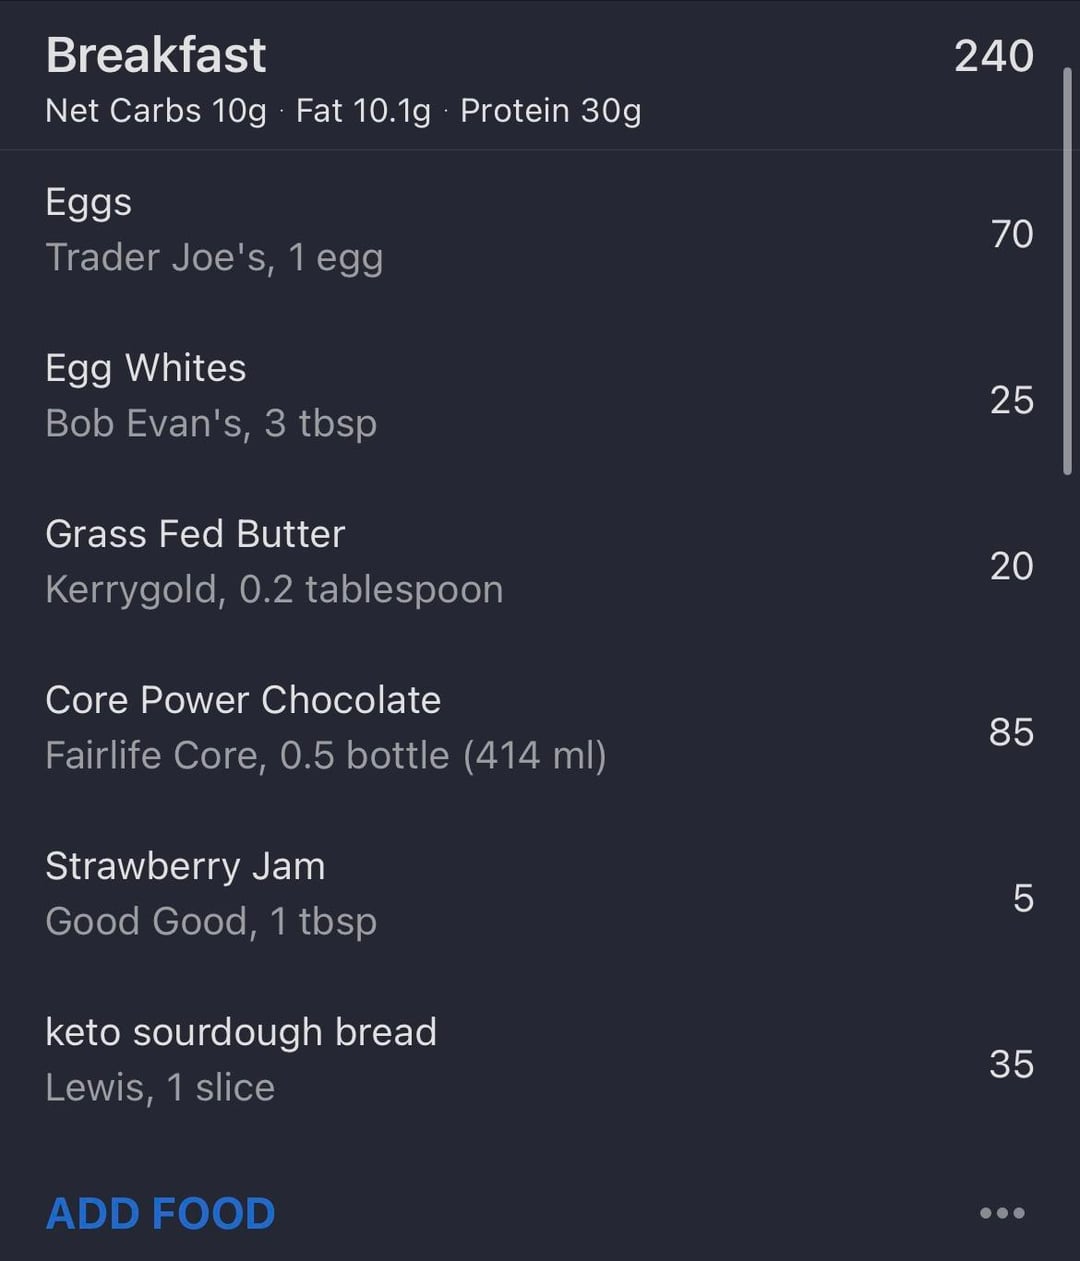
Task: Click the 5 calories value for Strawberry Jam
Action: point(1022,898)
